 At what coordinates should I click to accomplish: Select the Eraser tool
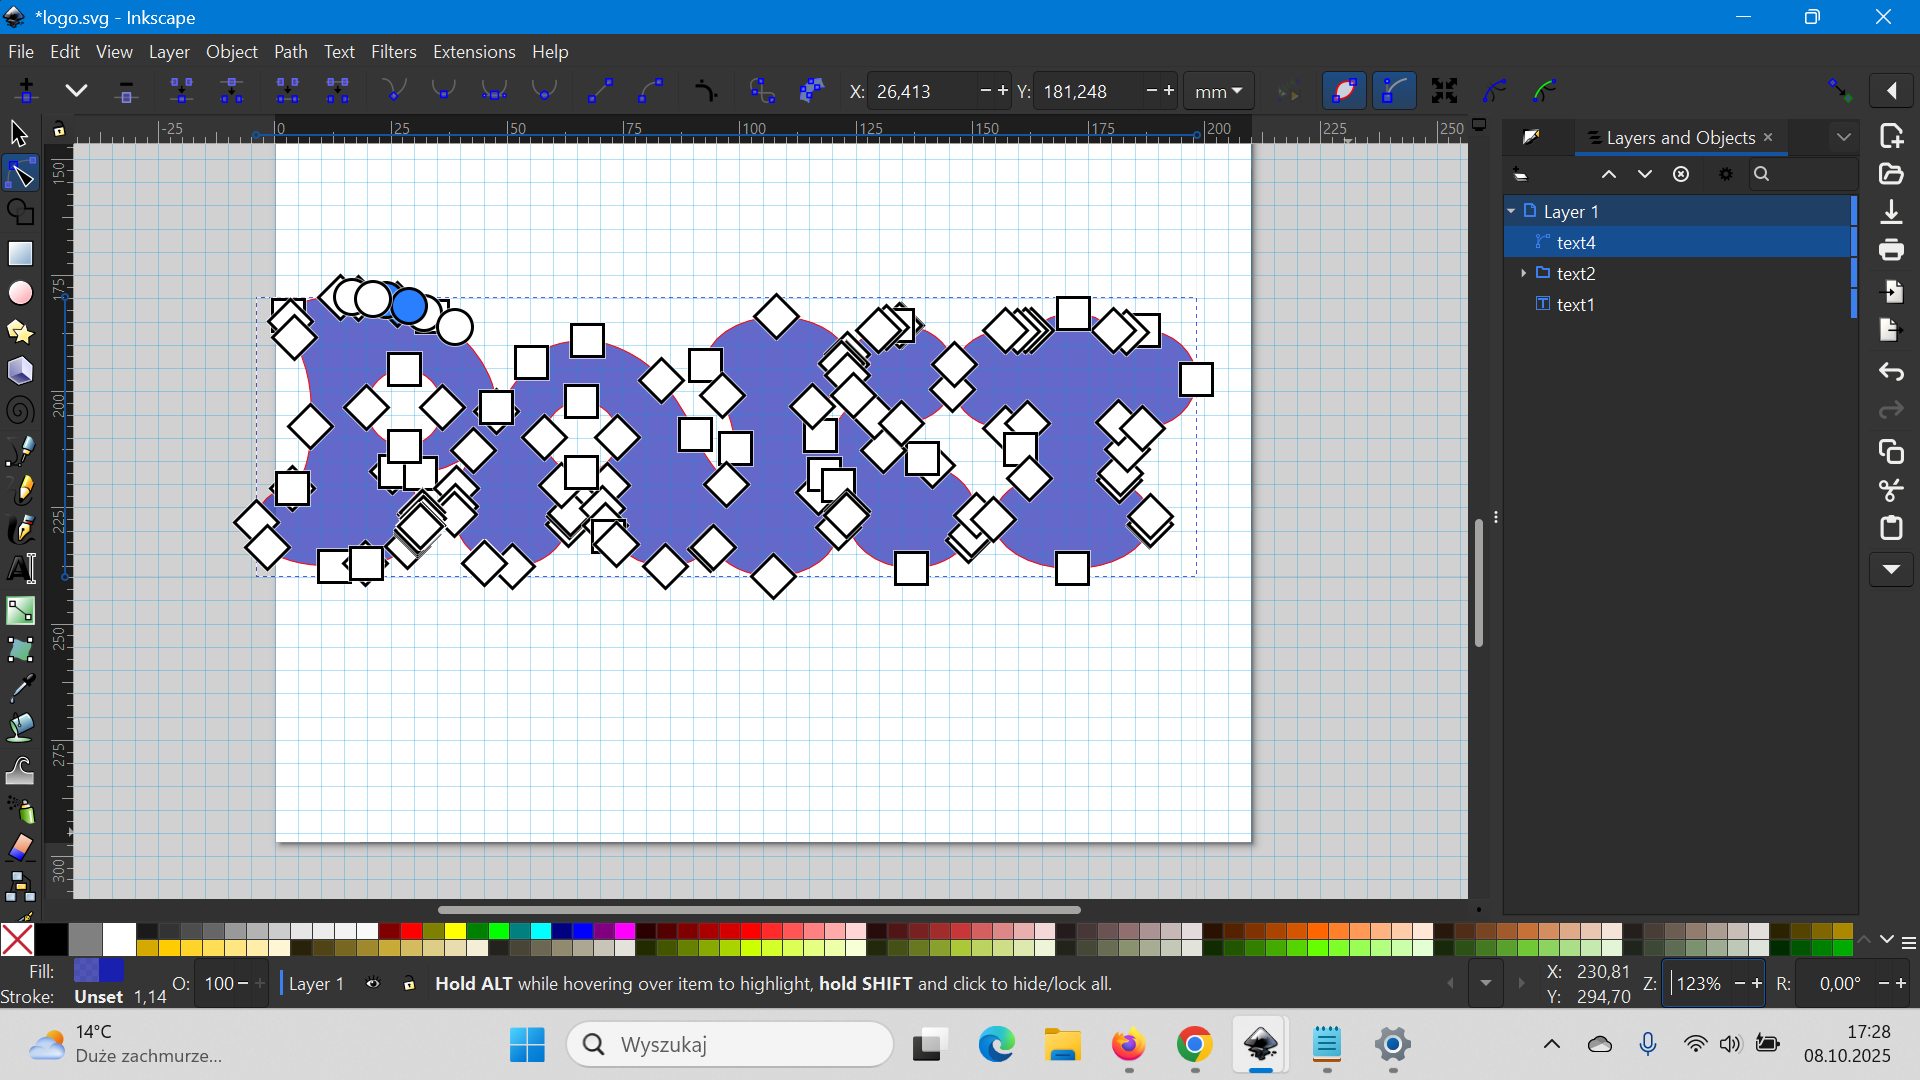coord(20,847)
